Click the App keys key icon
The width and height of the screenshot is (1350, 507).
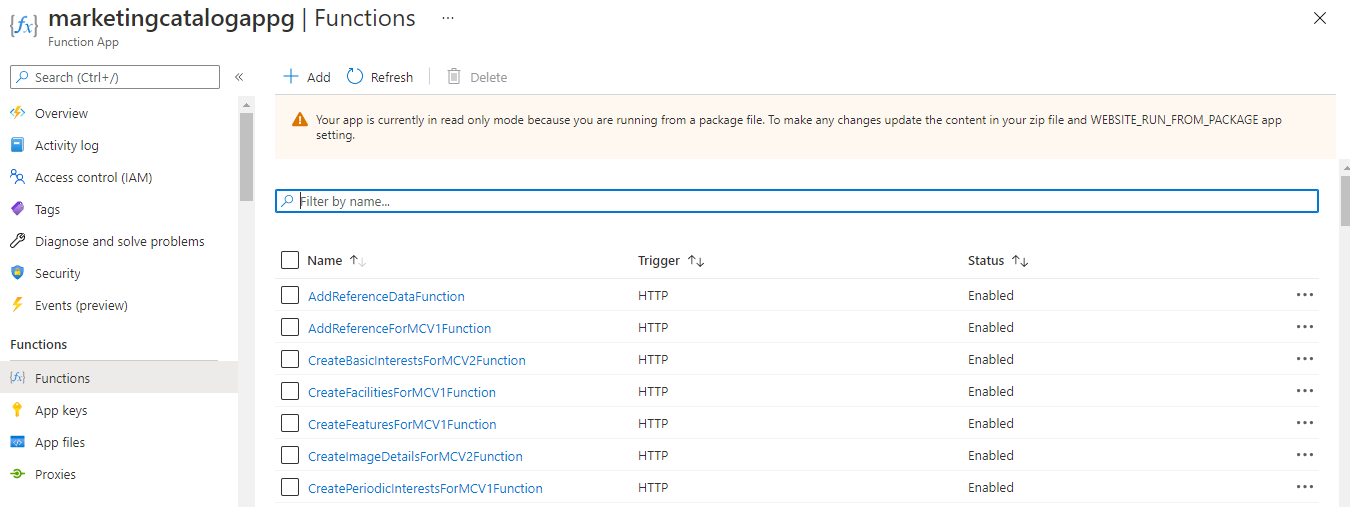pyautogui.click(x=17, y=410)
